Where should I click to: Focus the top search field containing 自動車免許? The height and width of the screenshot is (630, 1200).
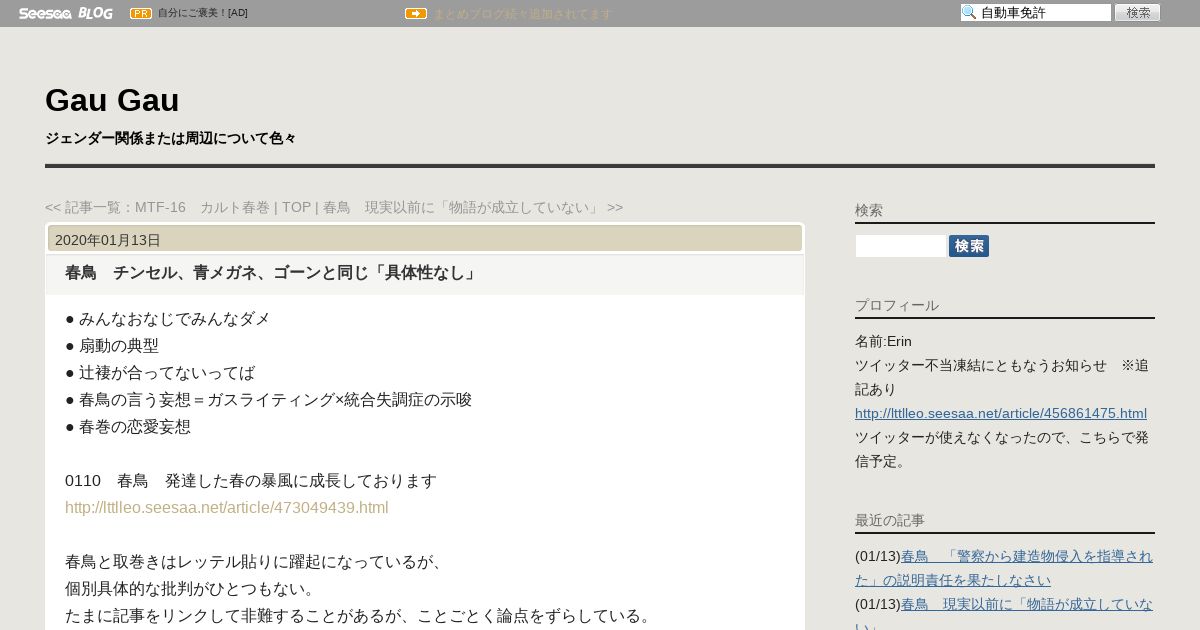(1036, 13)
